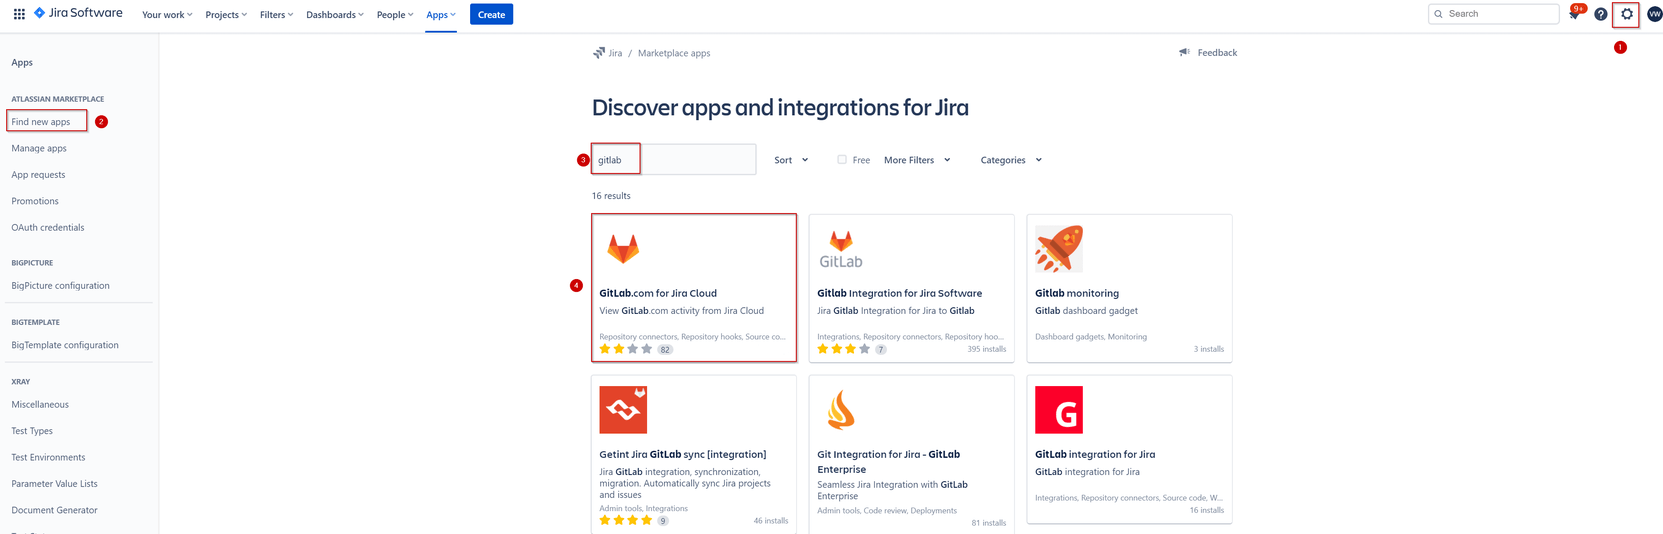1663x534 pixels.
Task: Open the Projects dropdown menu
Action: [x=226, y=15]
